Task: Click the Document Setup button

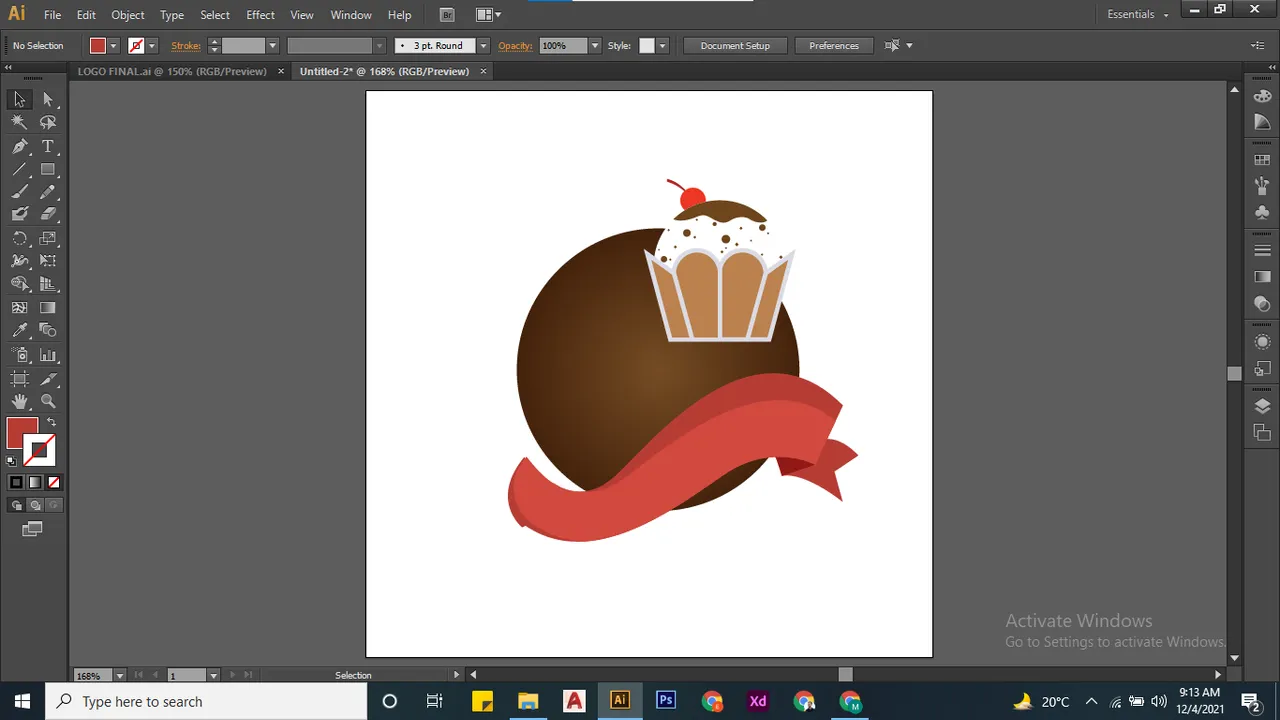Action: (735, 46)
